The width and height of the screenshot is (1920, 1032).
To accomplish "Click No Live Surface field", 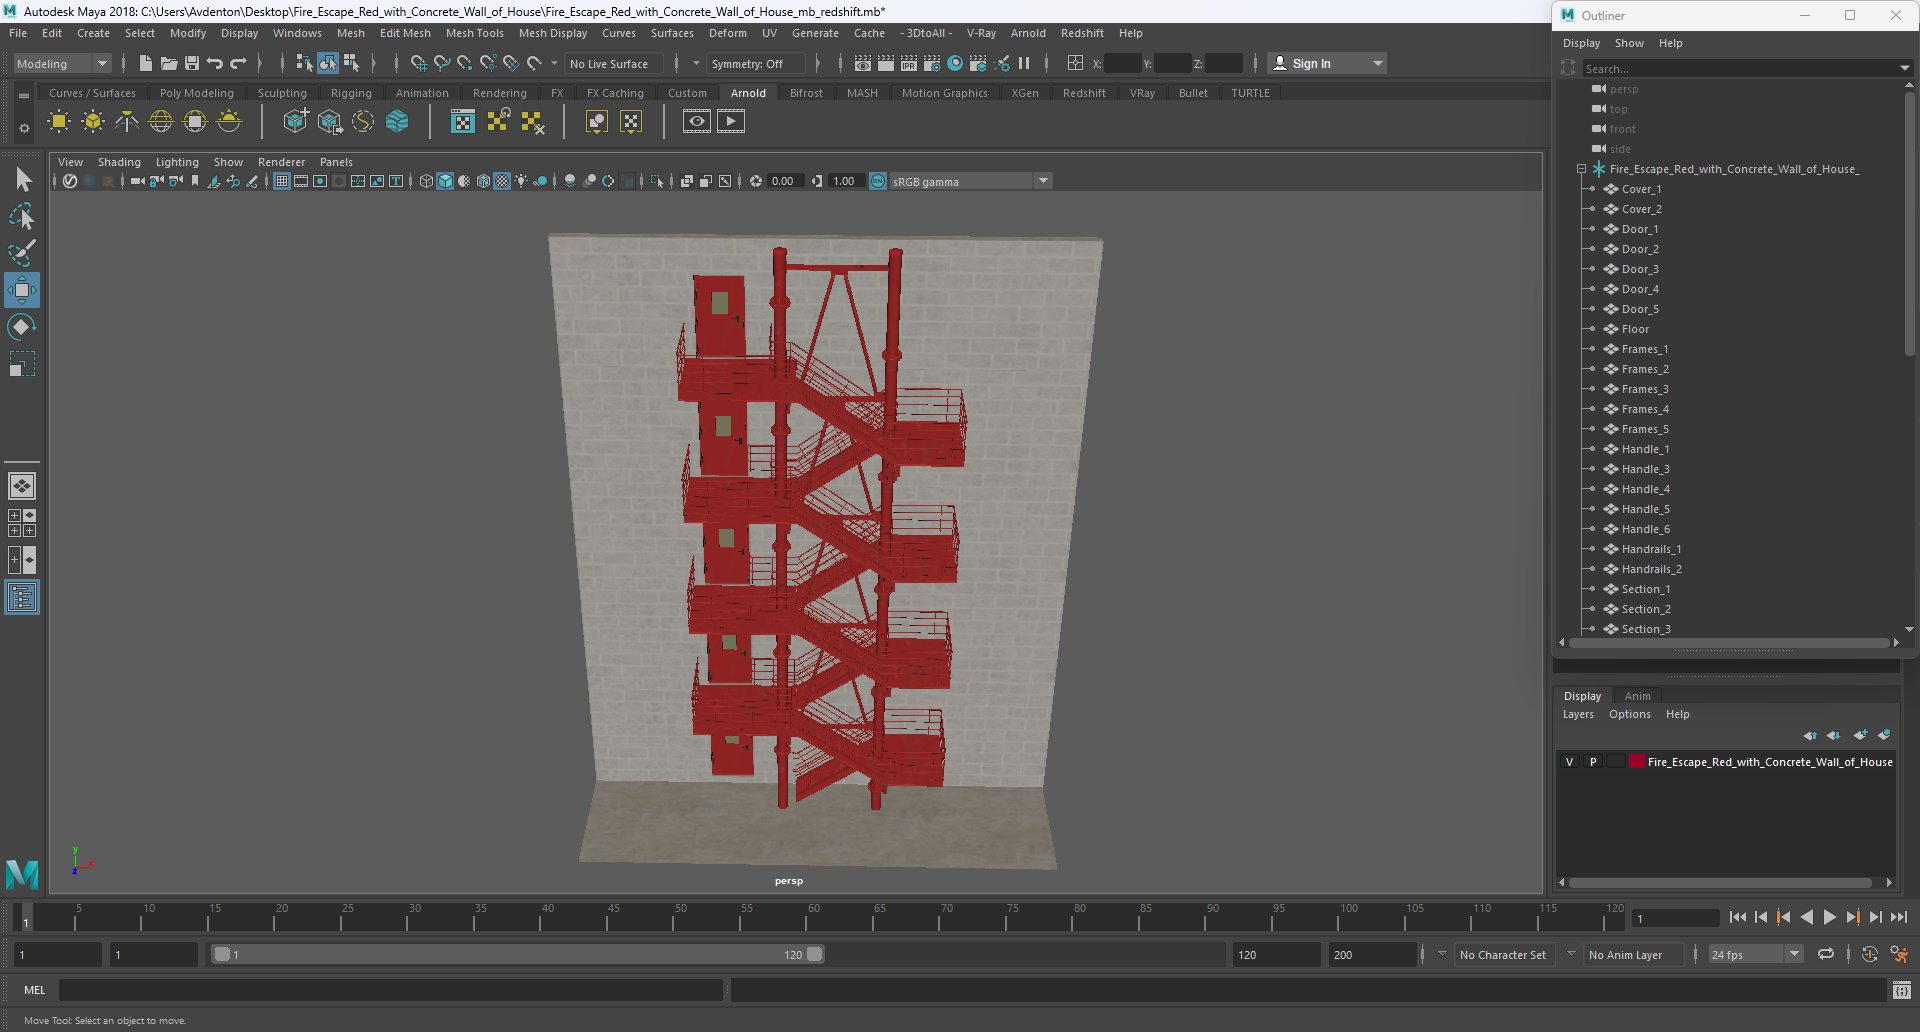I will point(613,63).
